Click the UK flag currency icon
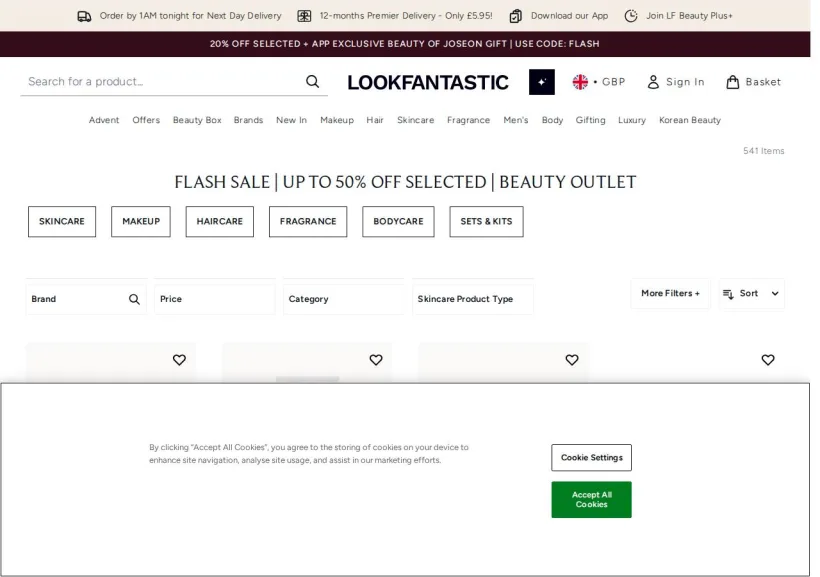Viewport: 820px width, 577px height. [580, 82]
